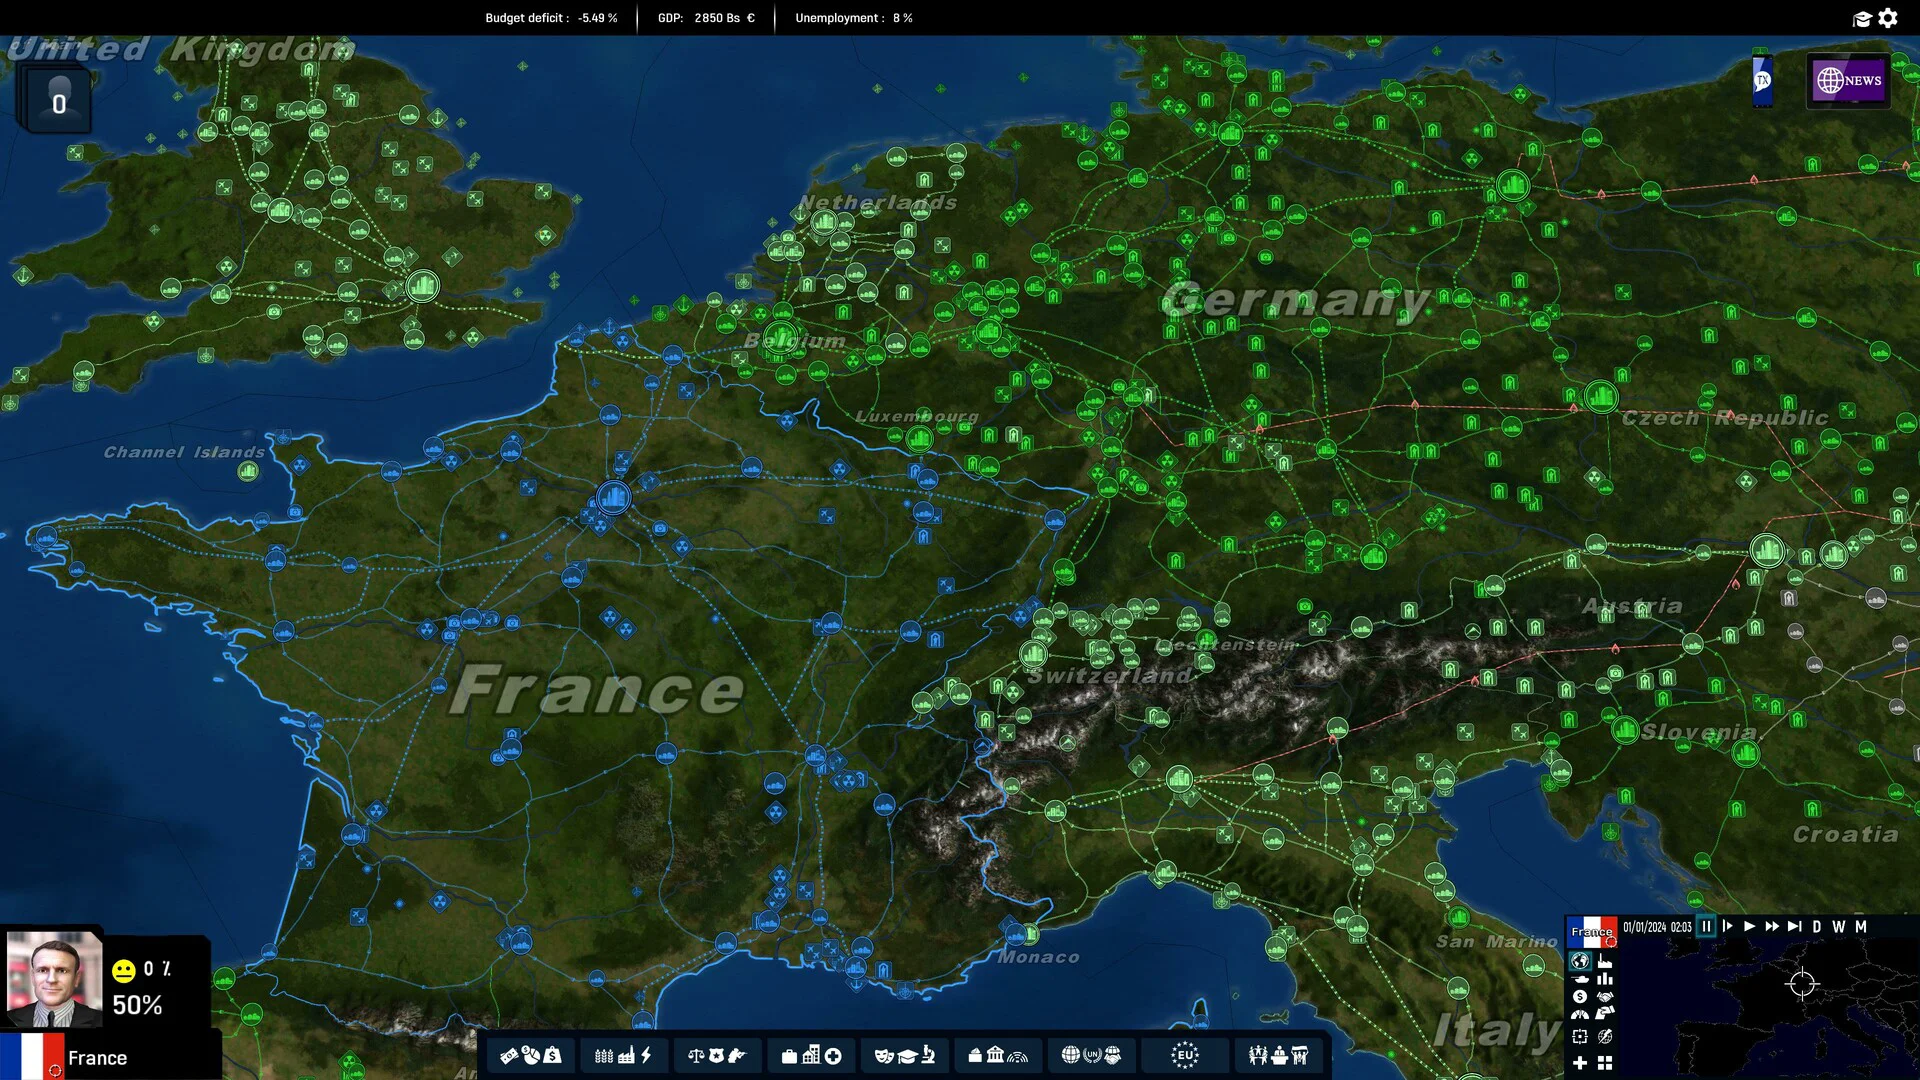
Task: Toggle the economy dollar map layer
Action: [1580, 997]
